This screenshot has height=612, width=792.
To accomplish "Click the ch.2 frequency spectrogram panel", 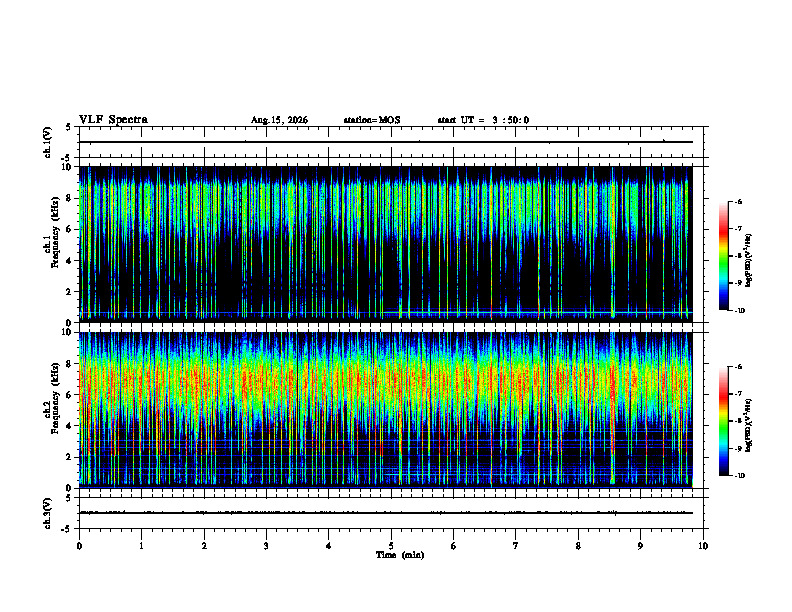I will click(386, 410).
